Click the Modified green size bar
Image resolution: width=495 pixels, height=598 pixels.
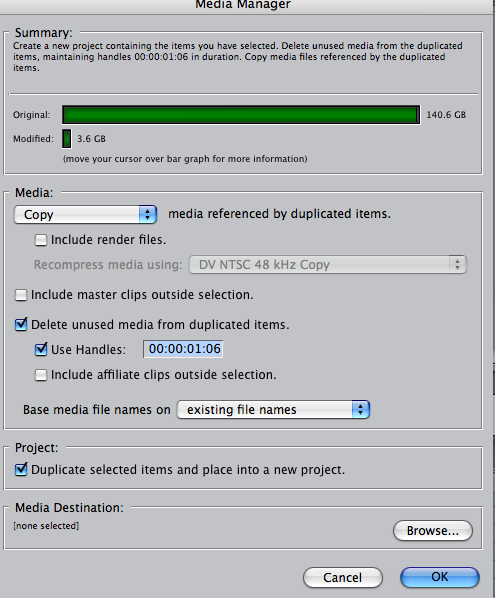click(67, 139)
